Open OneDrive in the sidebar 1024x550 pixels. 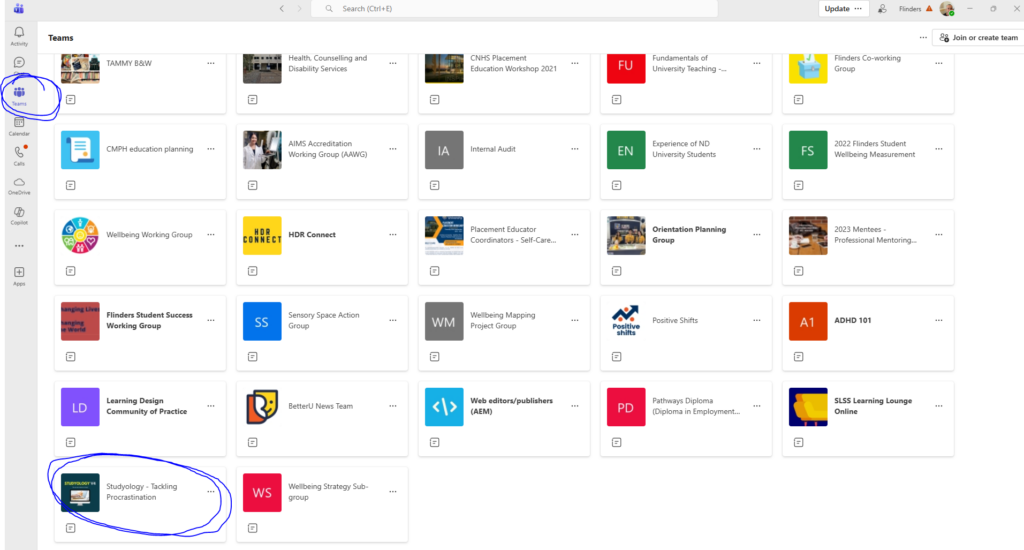click(x=19, y=184)
